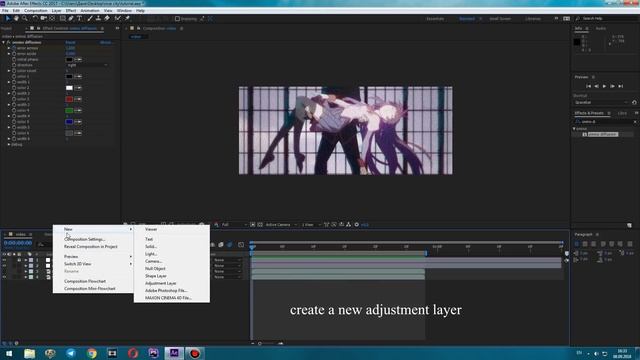Select the Unified Camera tool
This screenshot has height=360, width=640.
coord(44,18)
